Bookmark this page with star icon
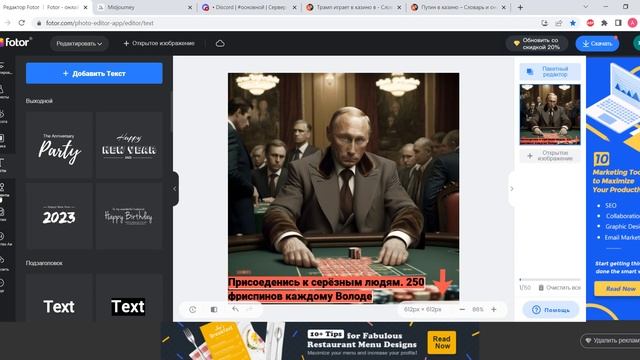Image resolution: width=640 pixels, height=360 pixels. click(573, 23)
